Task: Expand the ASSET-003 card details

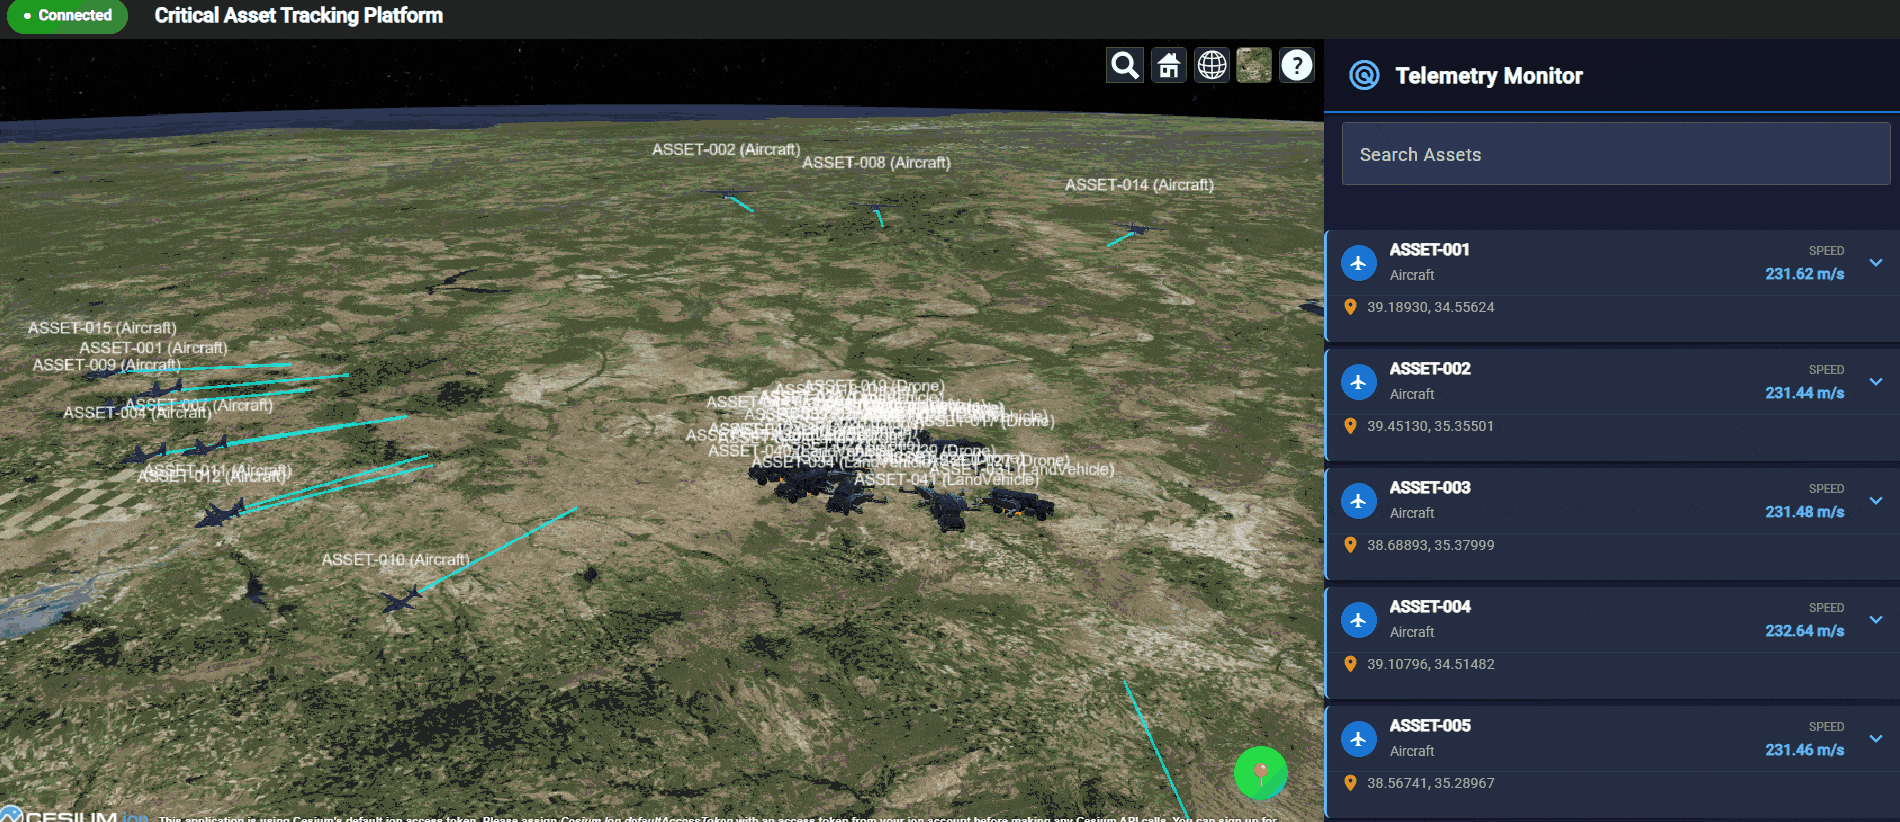Action: point(1876,501)
